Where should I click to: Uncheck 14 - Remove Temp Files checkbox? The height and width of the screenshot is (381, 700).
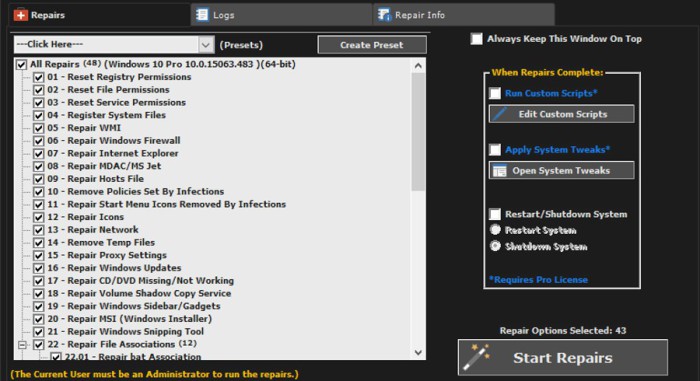click(39, 243)
